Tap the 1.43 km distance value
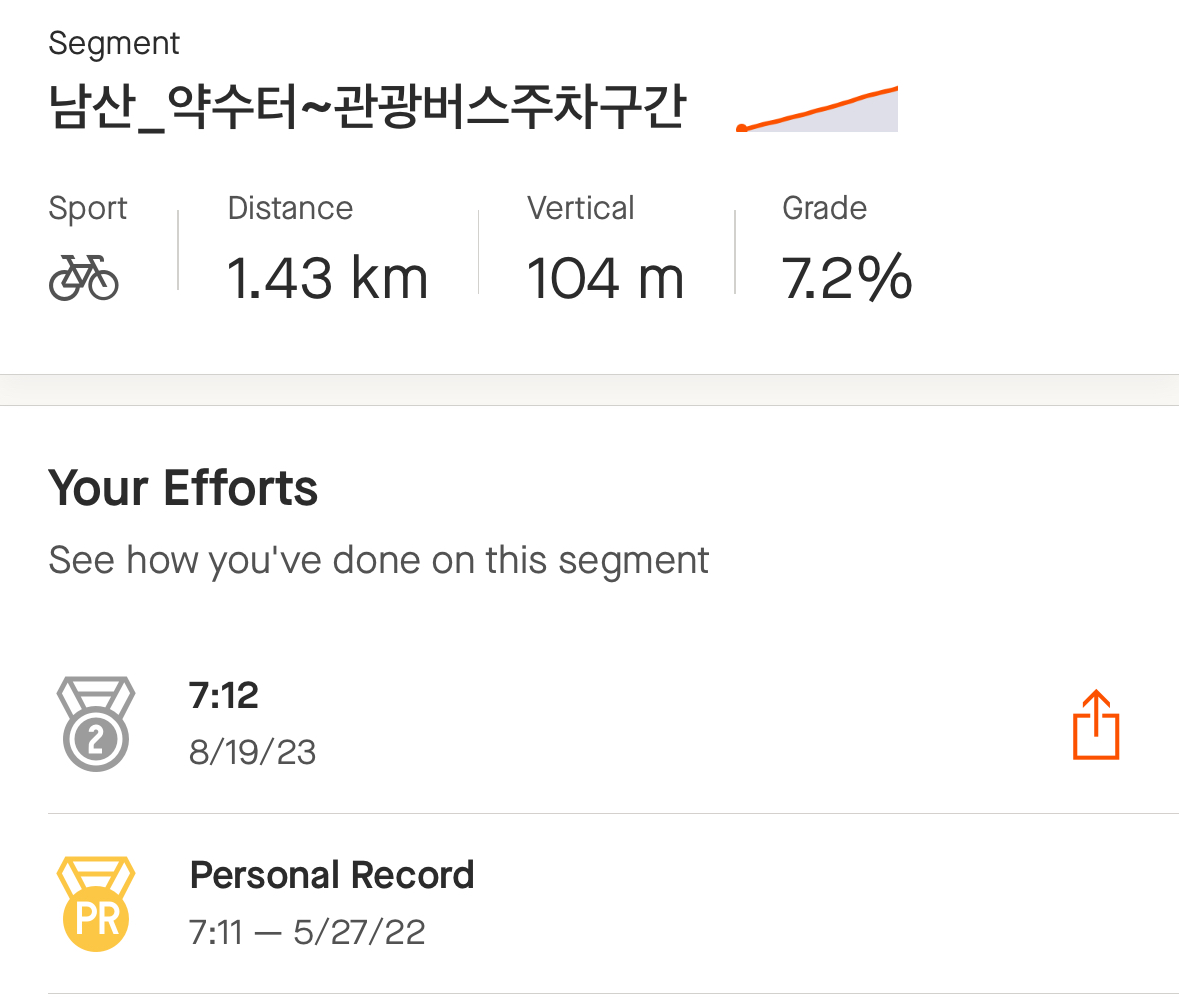The width and height of the screenshot is (1179, 997). click(x=327, y=278)
